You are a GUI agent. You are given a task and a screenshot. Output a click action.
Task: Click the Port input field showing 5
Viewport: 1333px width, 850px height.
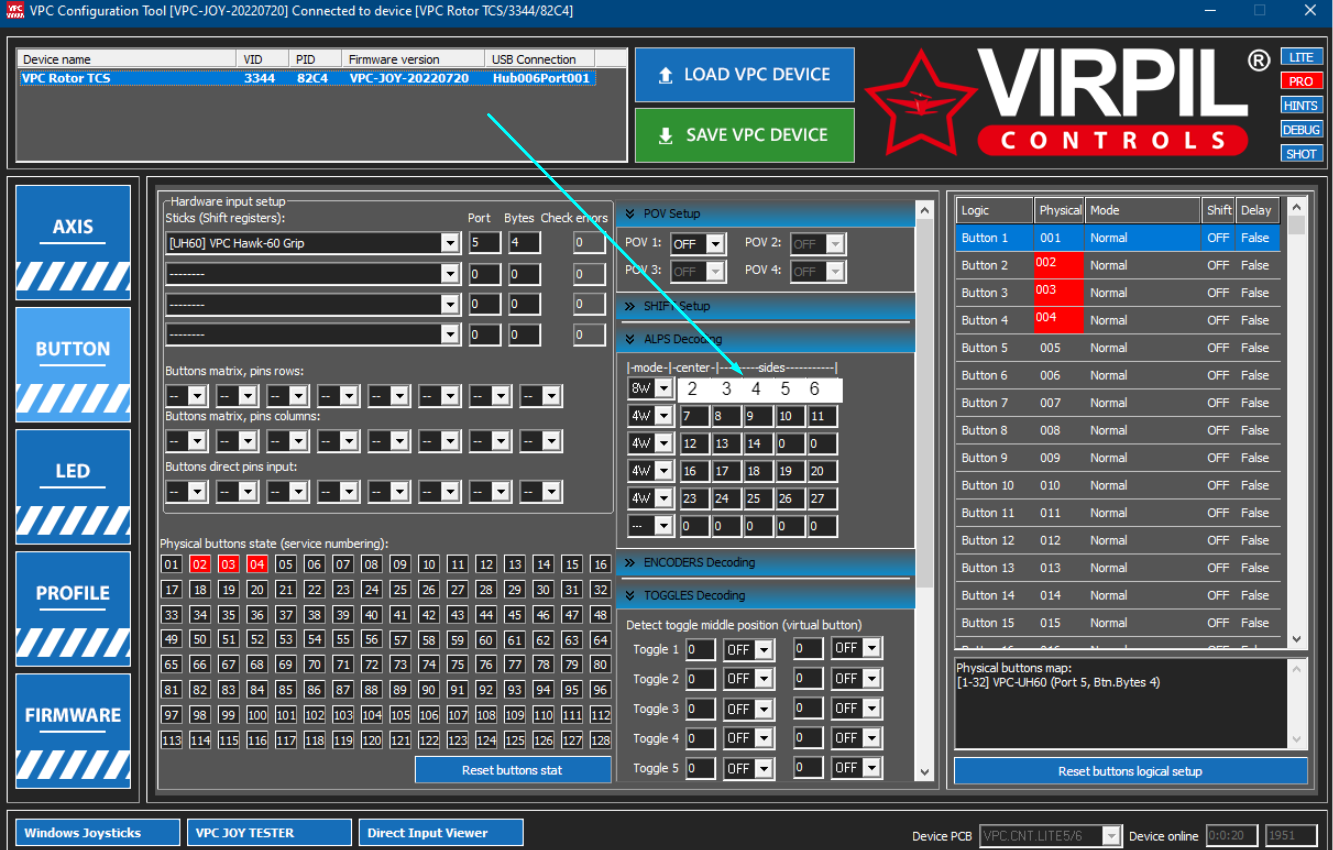point(485,243)
